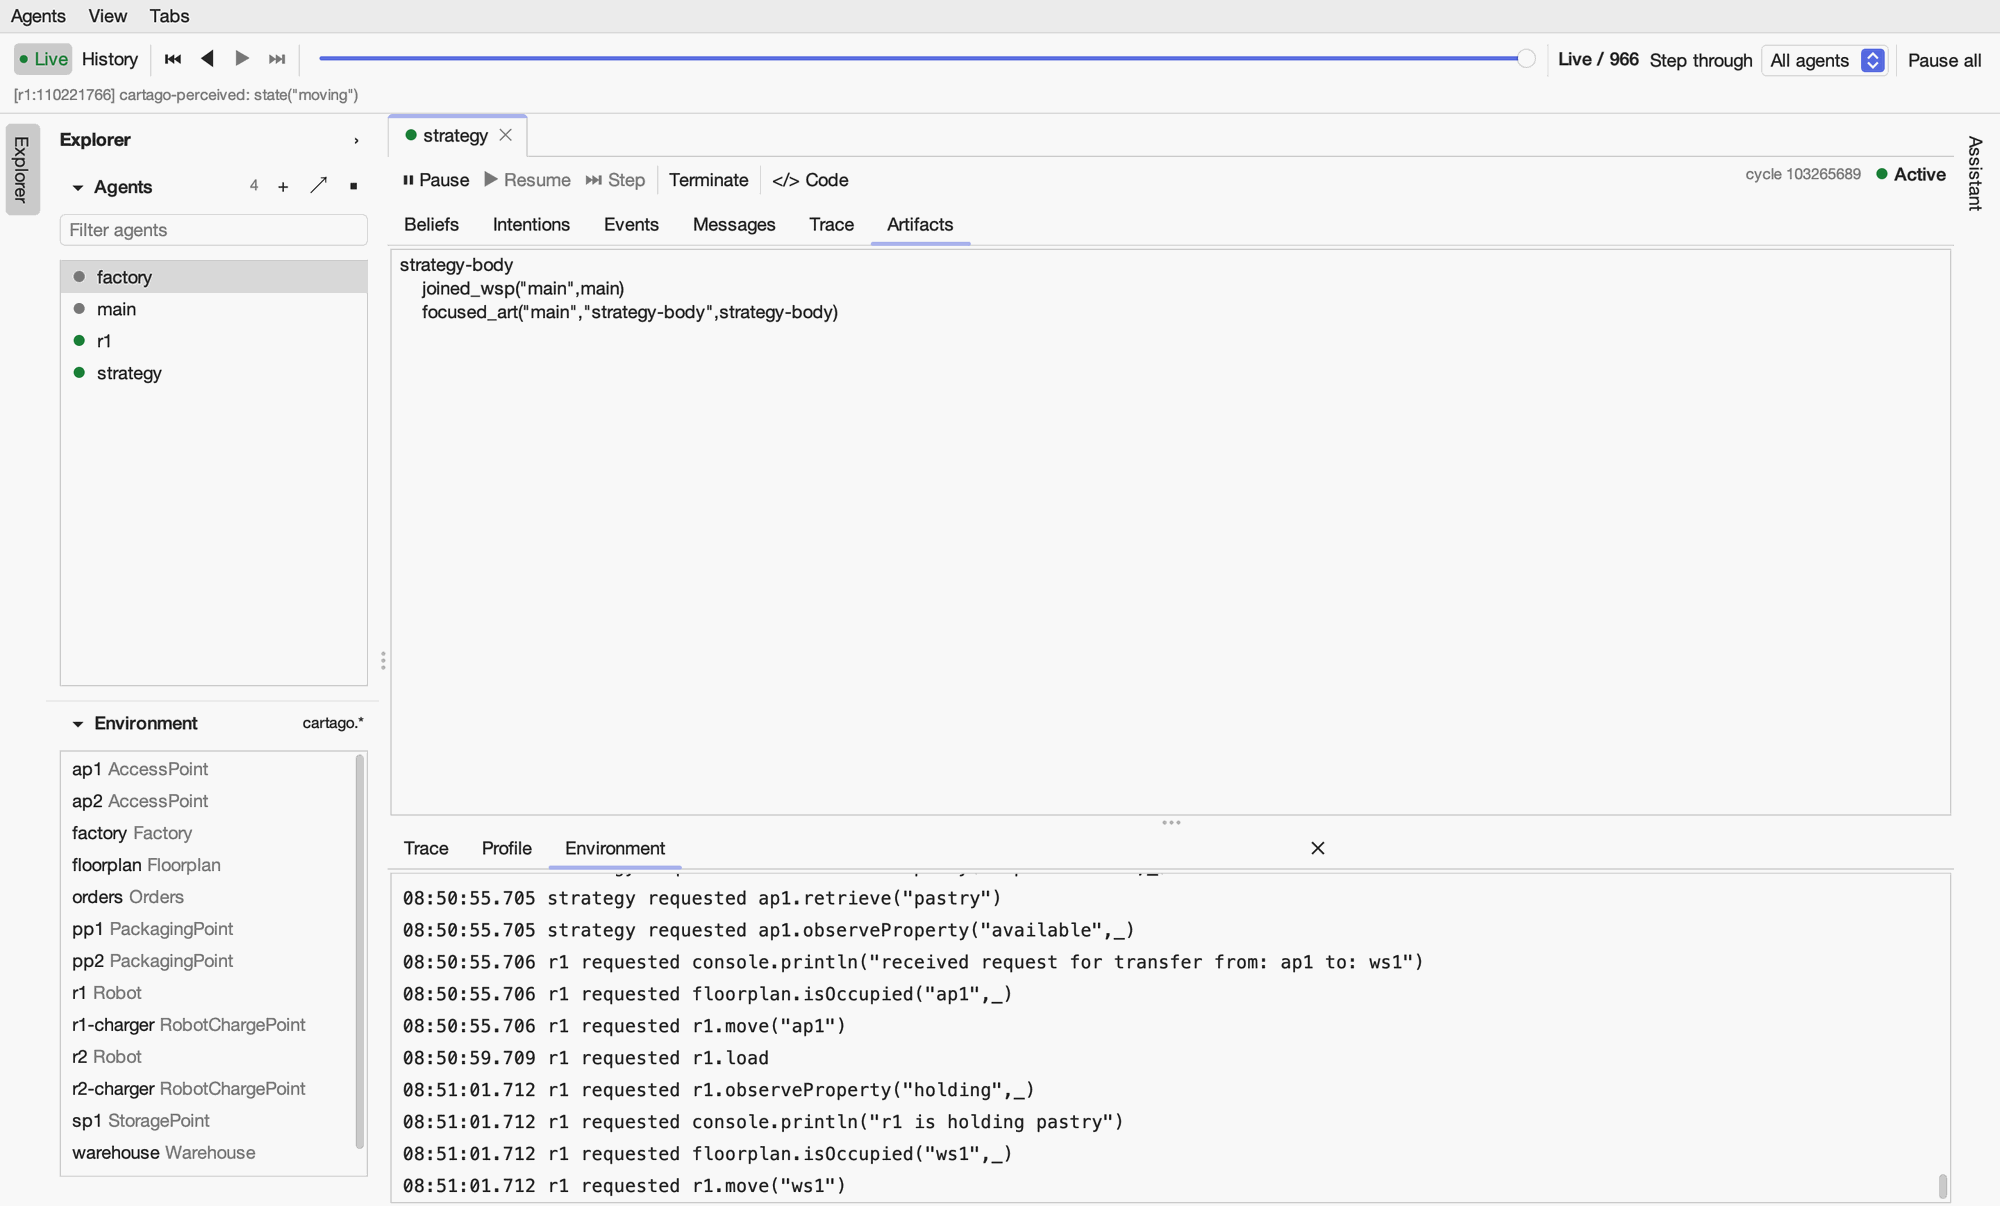This screenshot has height=1206, width=2000.
Task: Click the Explorer vertical side tab
Action: click(22, 169)
